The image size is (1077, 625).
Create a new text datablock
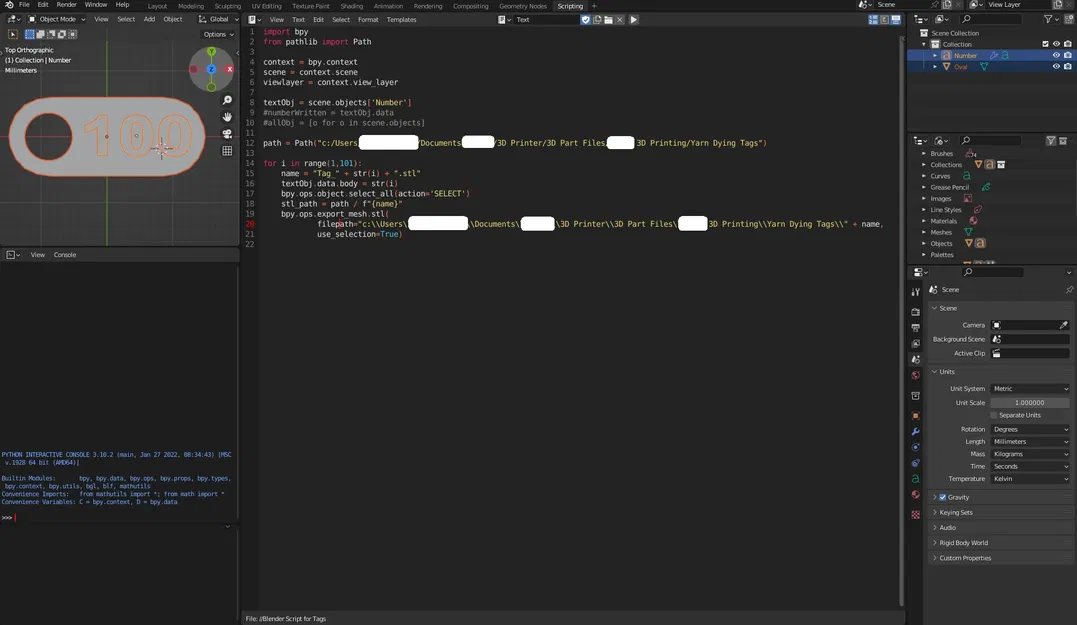tap(597, 19)
